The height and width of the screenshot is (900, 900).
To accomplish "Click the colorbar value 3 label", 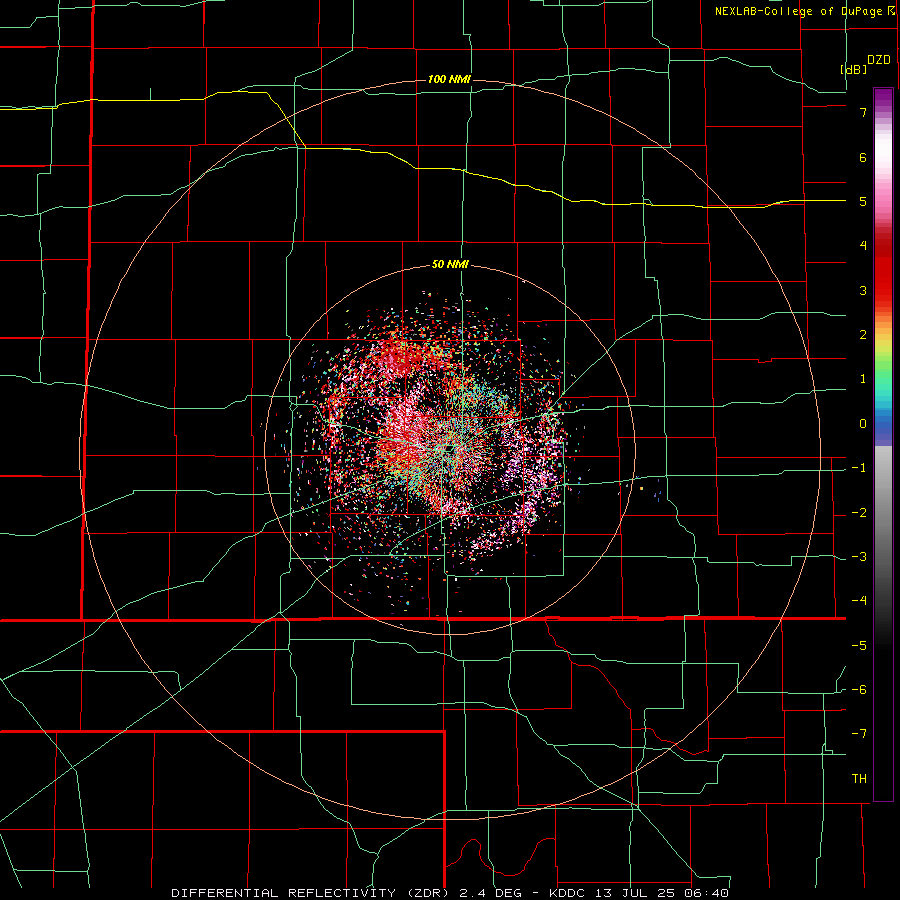I will (863, 290).
